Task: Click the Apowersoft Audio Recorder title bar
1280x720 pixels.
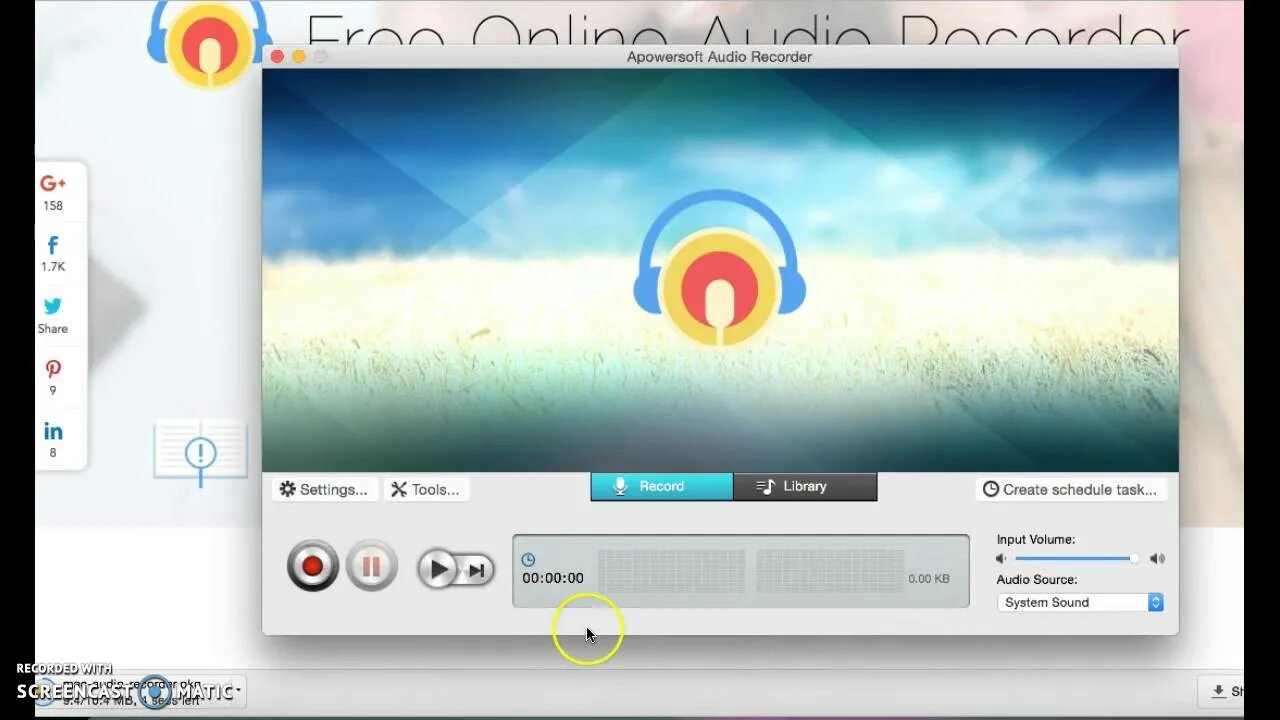Action: [x=719, y=57]
